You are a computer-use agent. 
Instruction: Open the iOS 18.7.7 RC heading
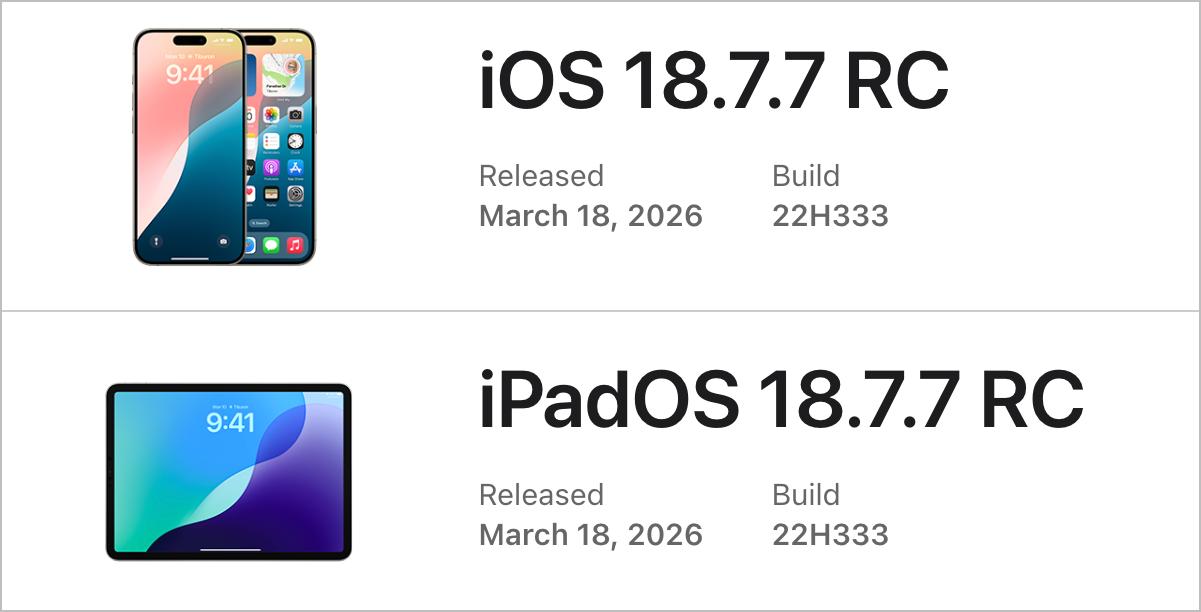pyautogui.click(x=713, y=82)
